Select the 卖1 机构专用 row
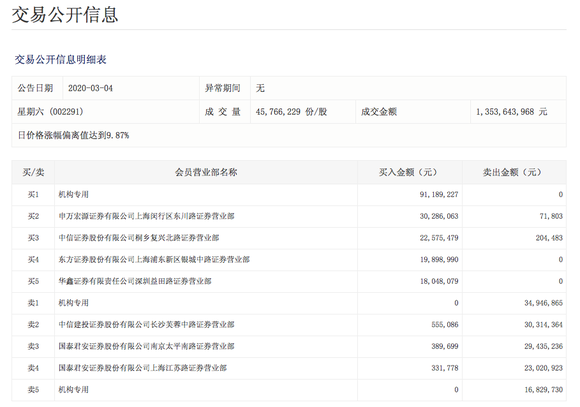 (289, 303)
